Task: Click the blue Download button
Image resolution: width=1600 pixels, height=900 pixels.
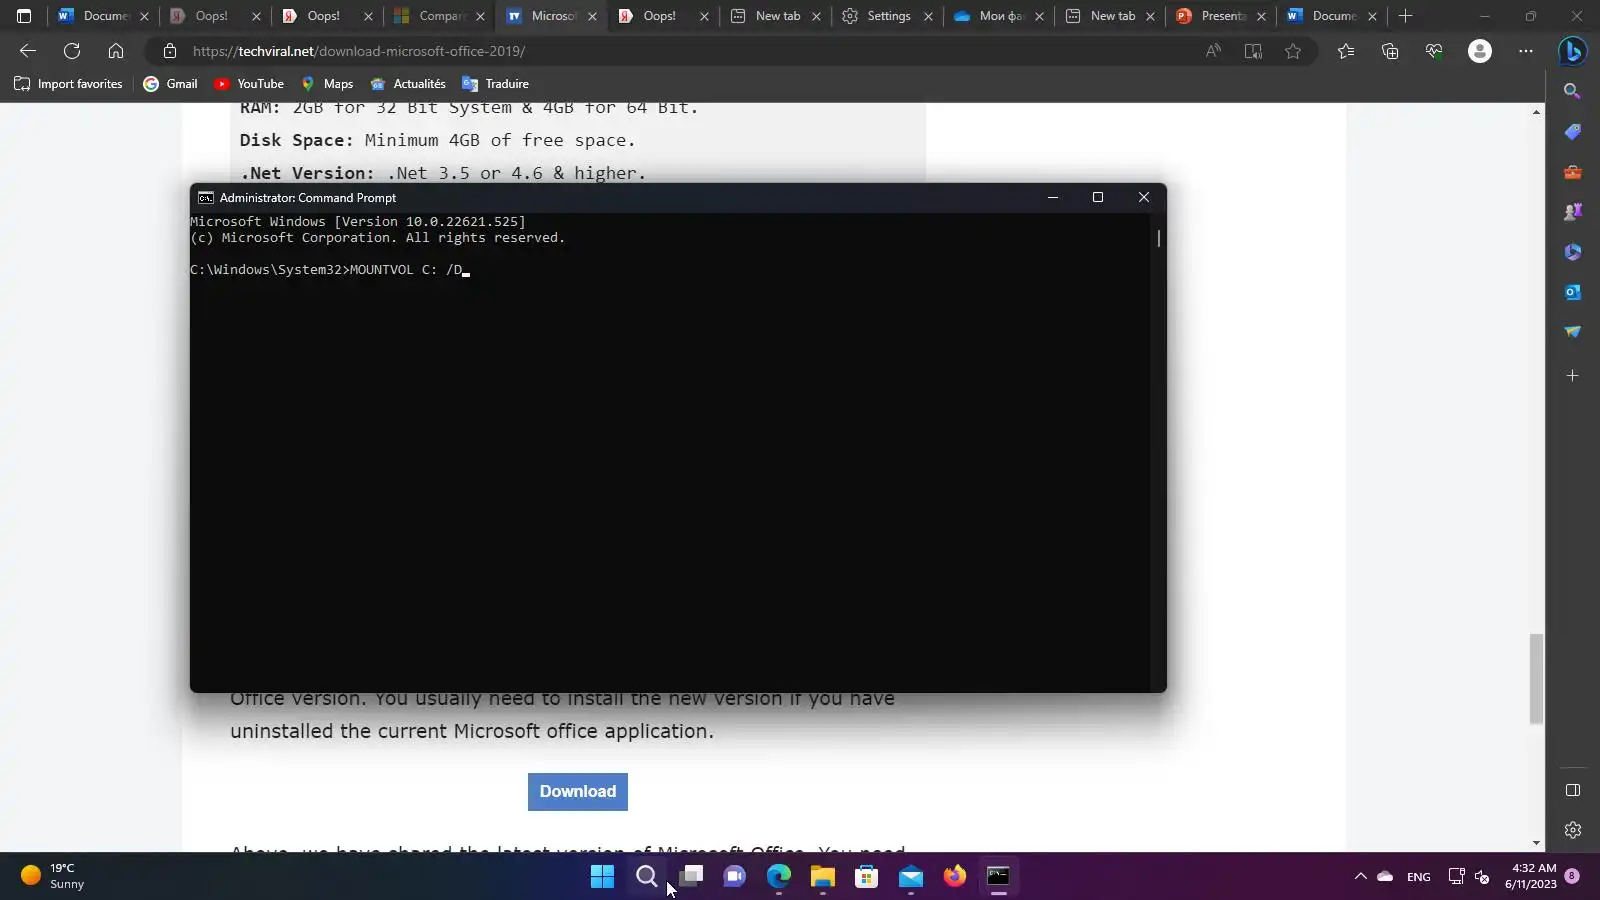Action: (578, 792)
